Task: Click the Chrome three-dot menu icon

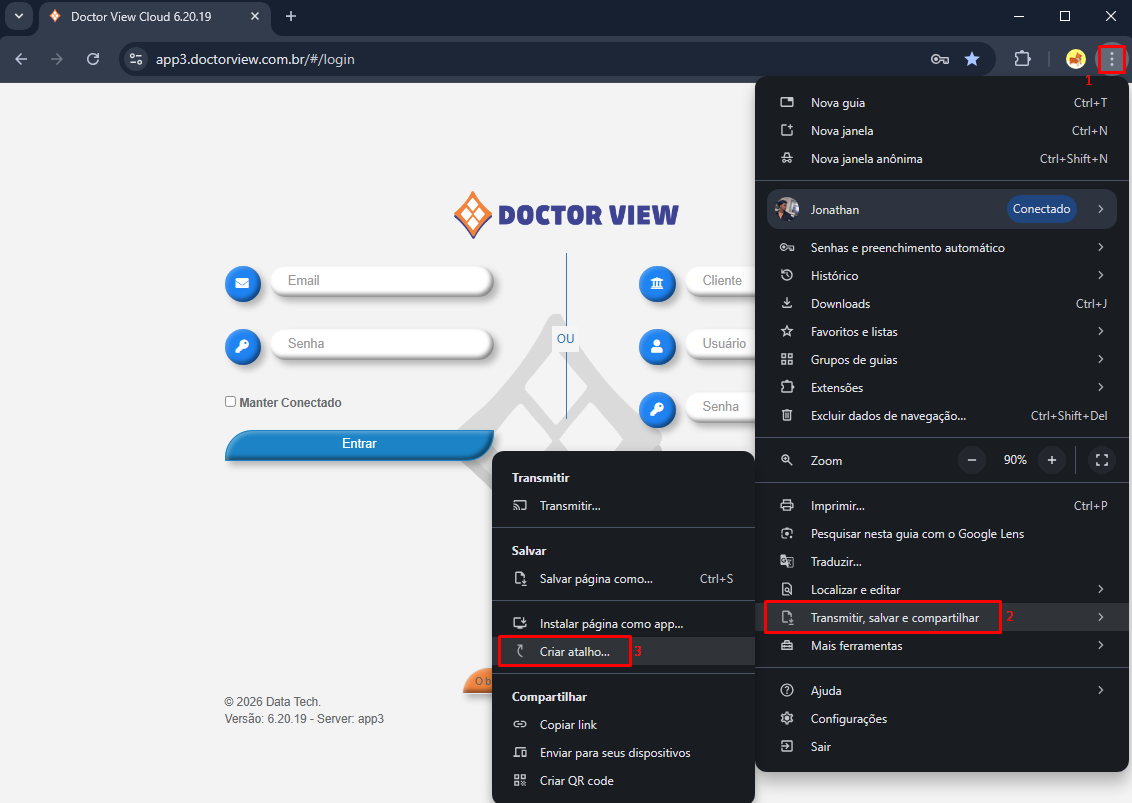Action: point(1111,59)
